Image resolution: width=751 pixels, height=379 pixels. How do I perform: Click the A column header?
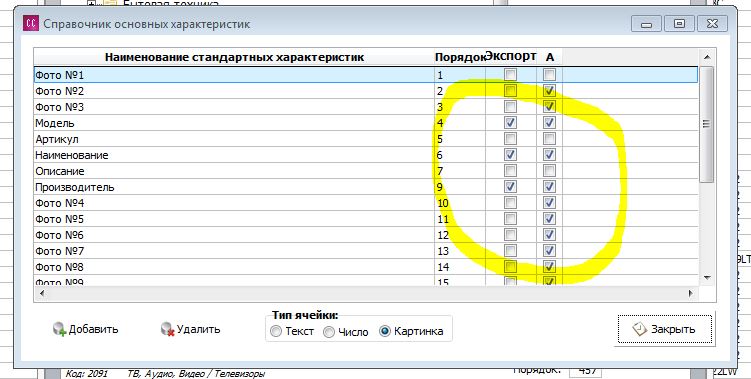[x=549, y=57]
